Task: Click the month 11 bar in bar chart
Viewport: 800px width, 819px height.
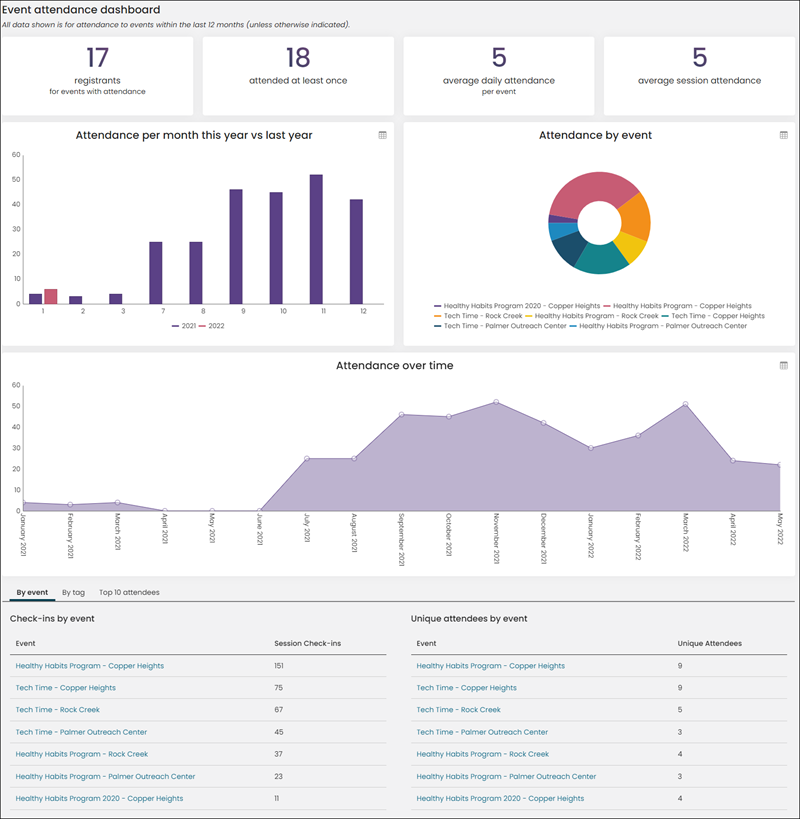Action: (x=316, y=239)
